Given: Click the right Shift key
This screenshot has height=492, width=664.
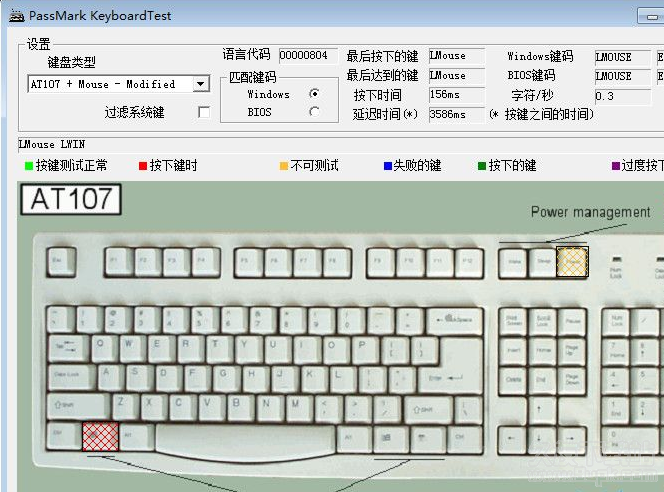Looking at the screenshot, I should click(429, 410).
